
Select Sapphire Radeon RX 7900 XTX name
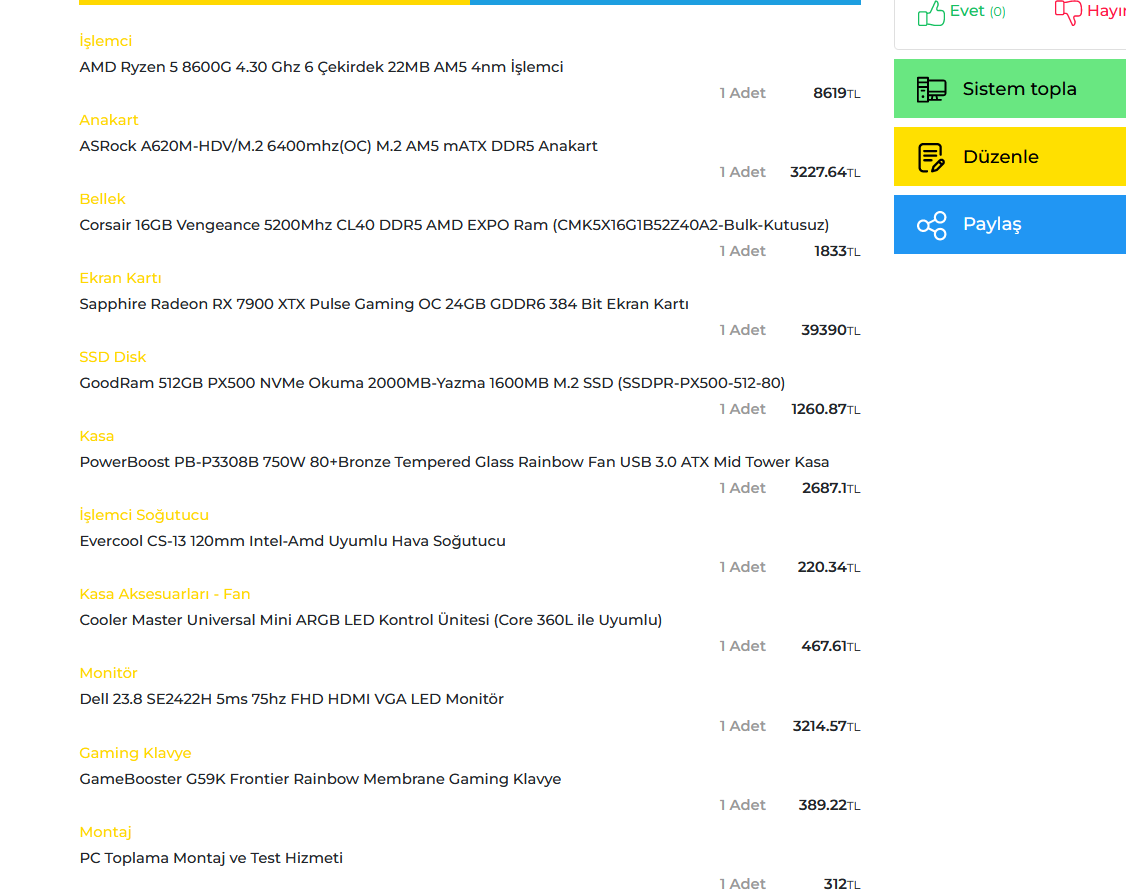point(383,304)
